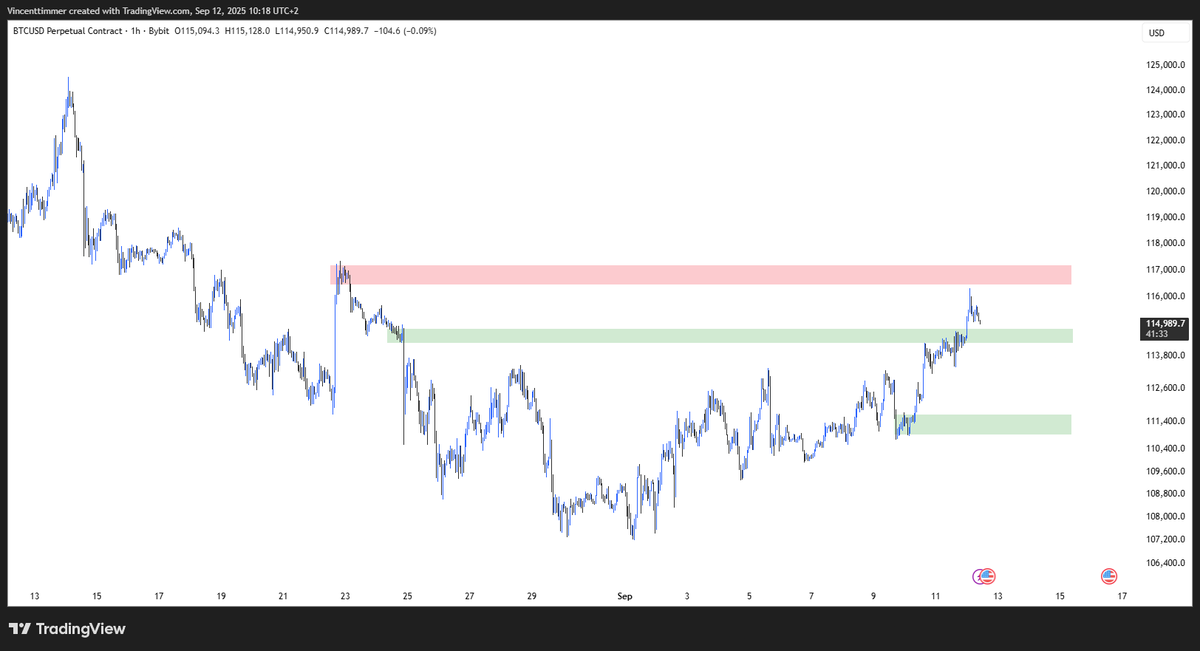This screenshot has height=651, width=1200.
Task: Click the 122,000.0 price axis label
Action: (1167, 141)
